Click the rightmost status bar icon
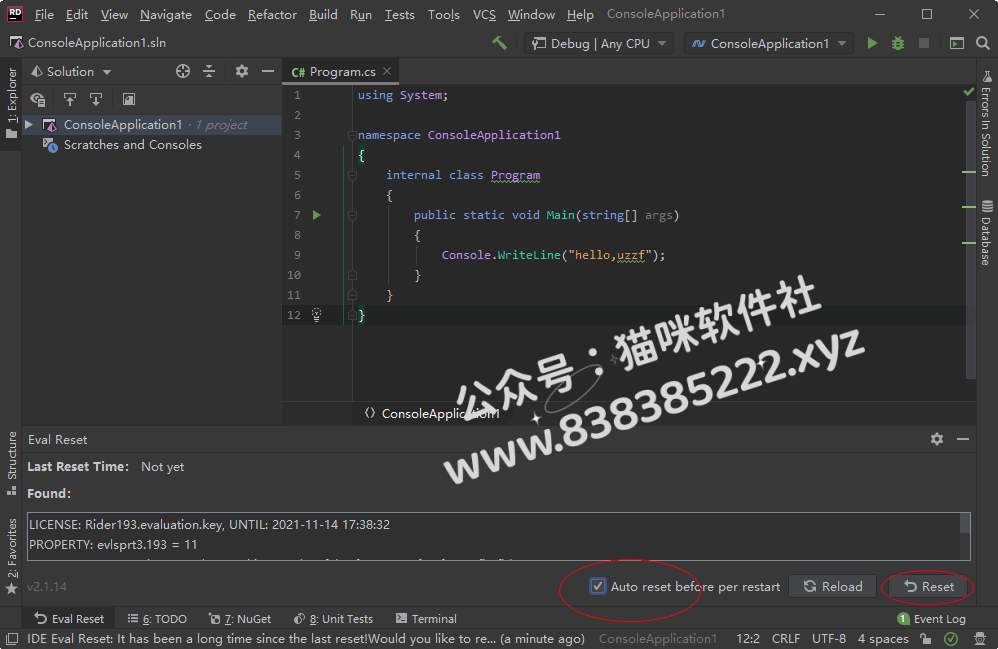 point(980,639)
